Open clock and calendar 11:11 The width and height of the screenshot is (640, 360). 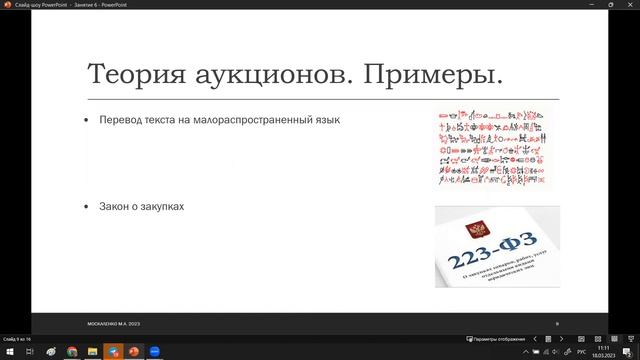pyautogui.click(x=603, y=352)
